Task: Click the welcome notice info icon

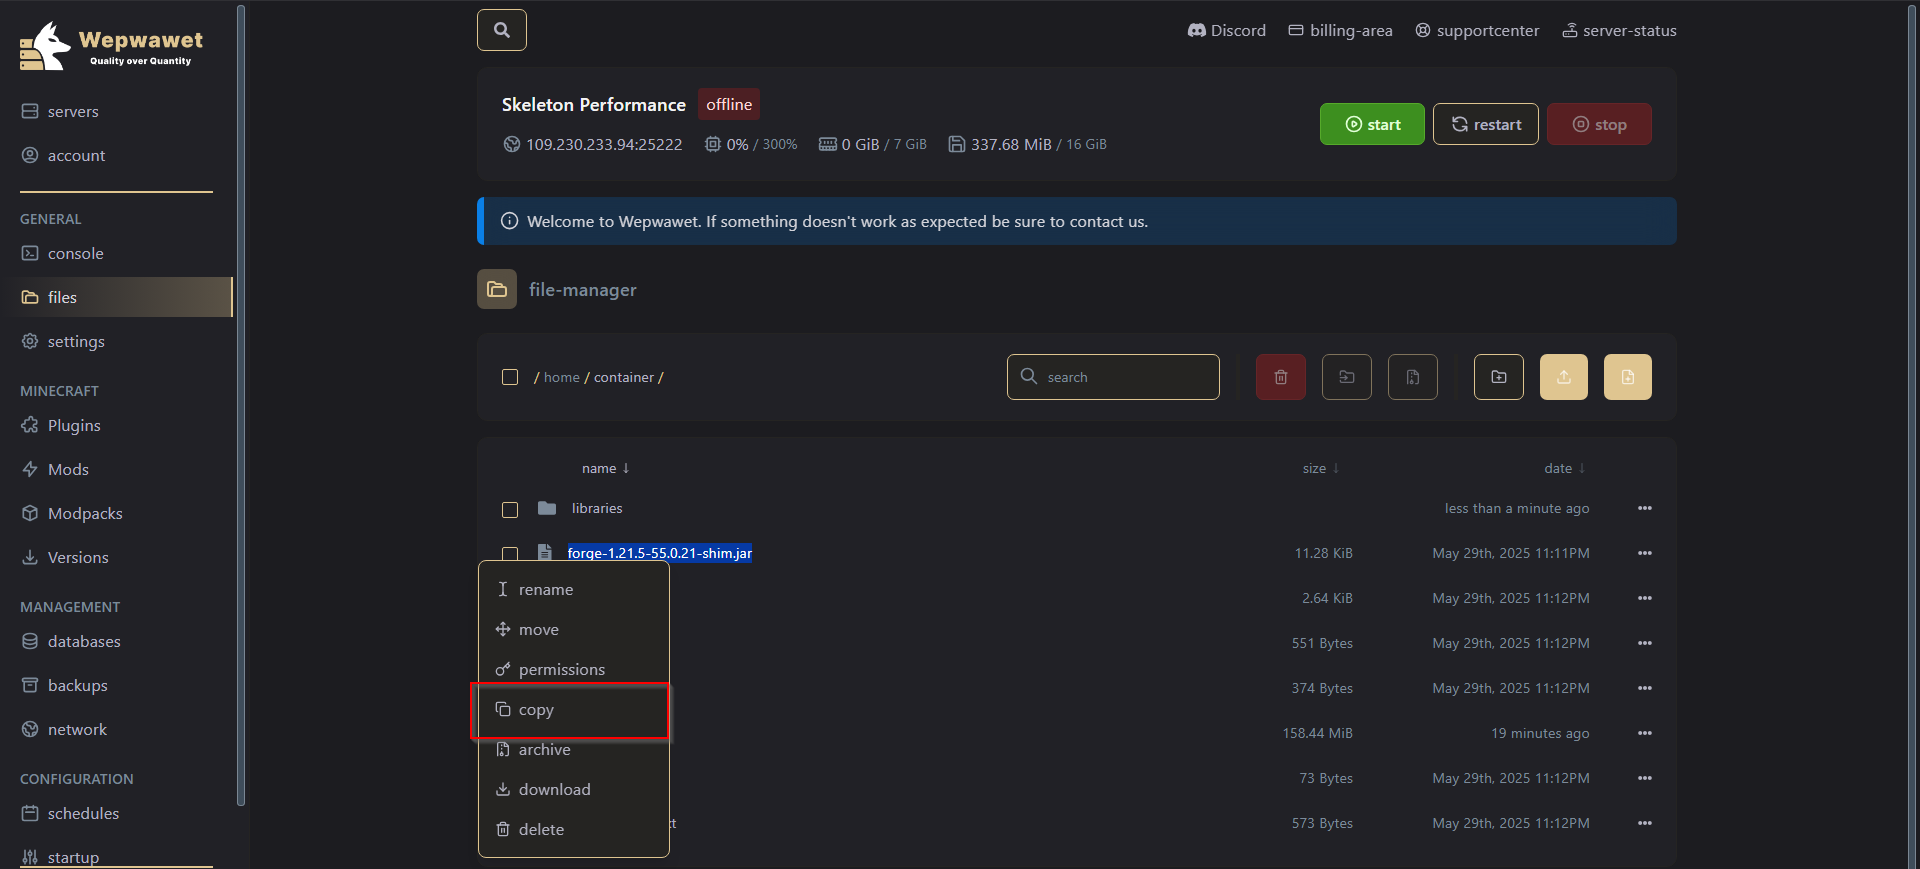Action: pos(509,221)
